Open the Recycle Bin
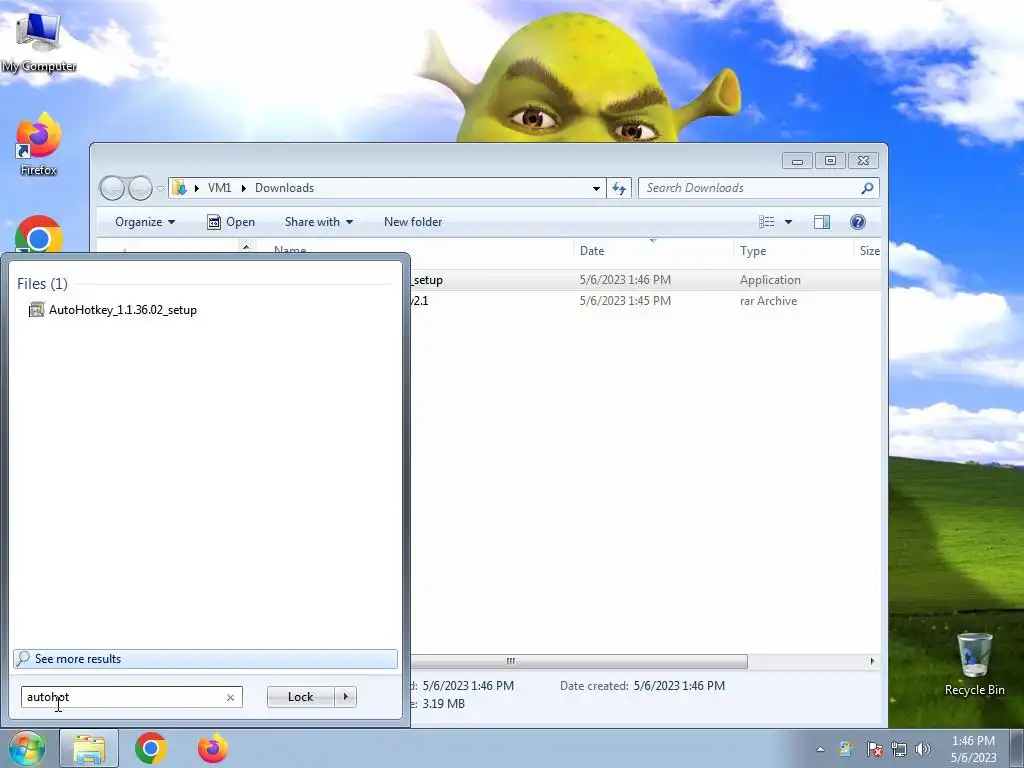This screenshot has width=1024, height=768. click(974, 664)
